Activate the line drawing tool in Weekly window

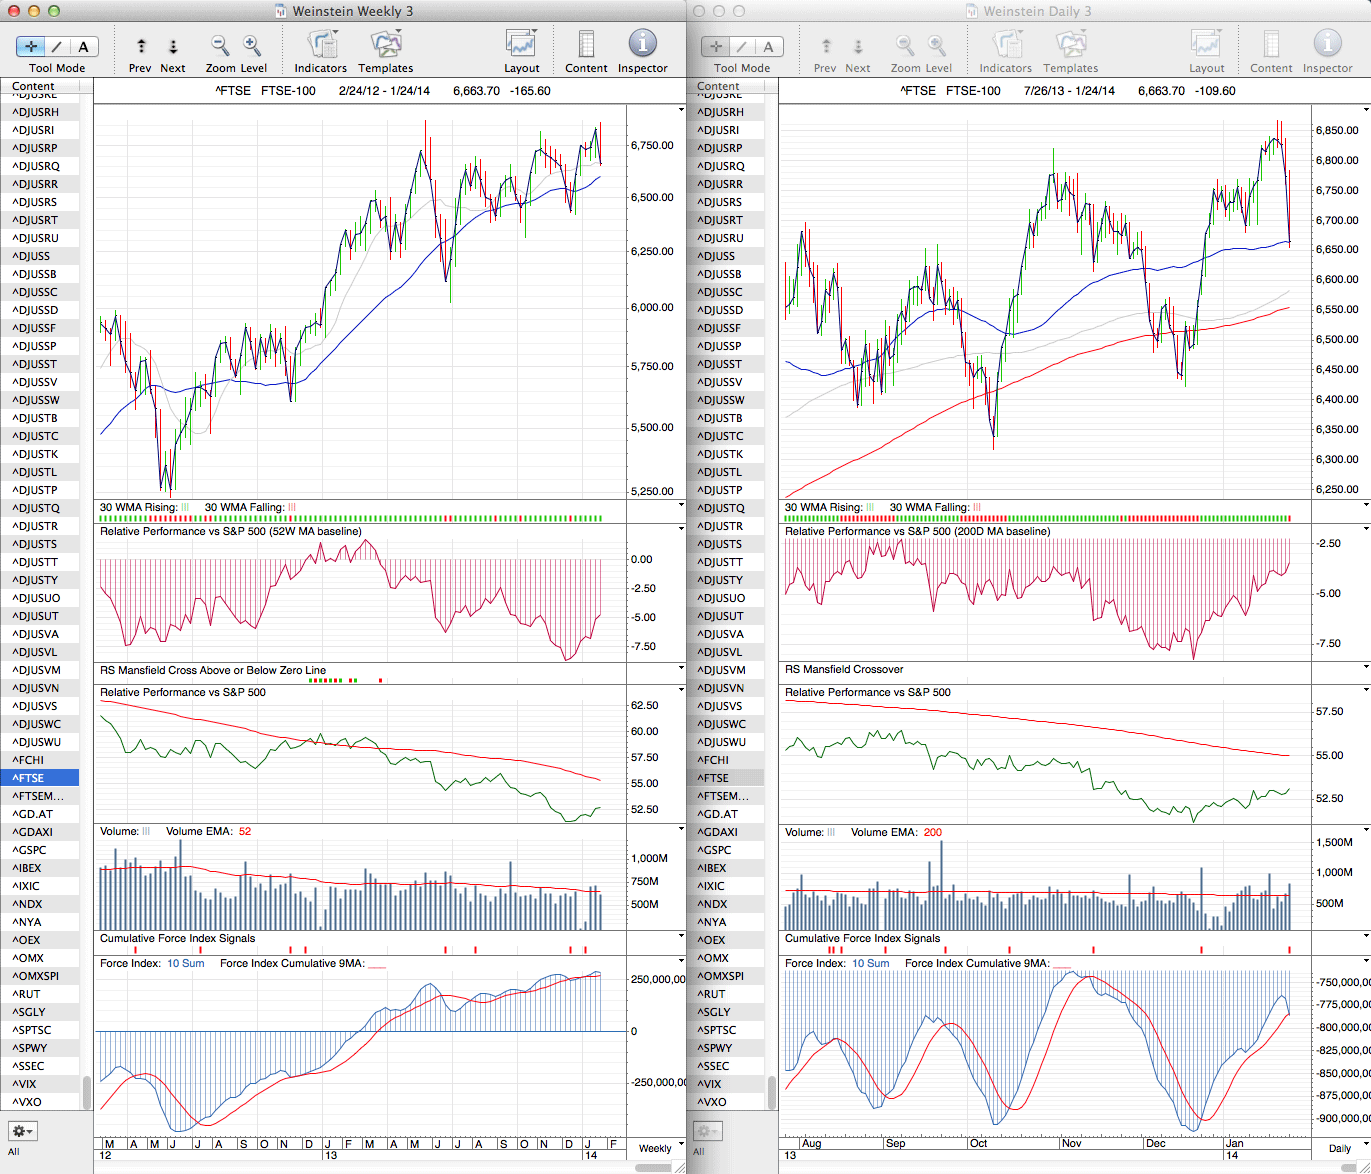click(x=57, y=47)
